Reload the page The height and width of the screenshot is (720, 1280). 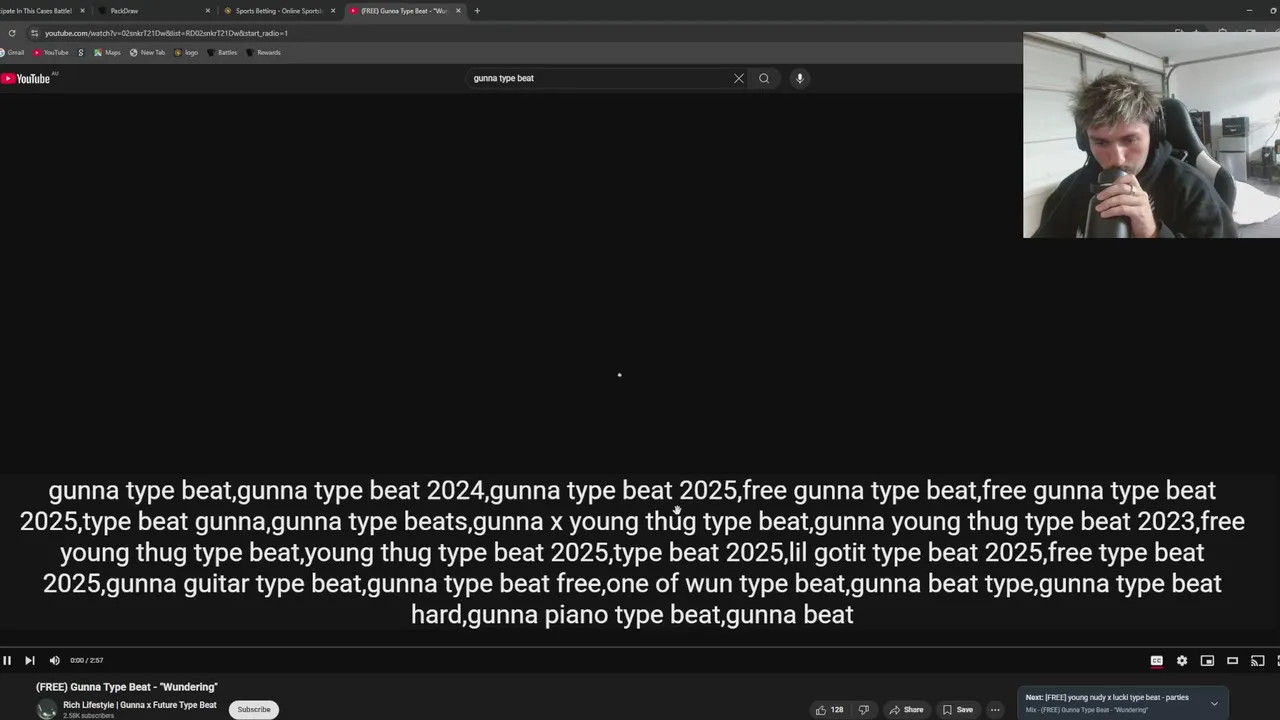tap(12, 33)
